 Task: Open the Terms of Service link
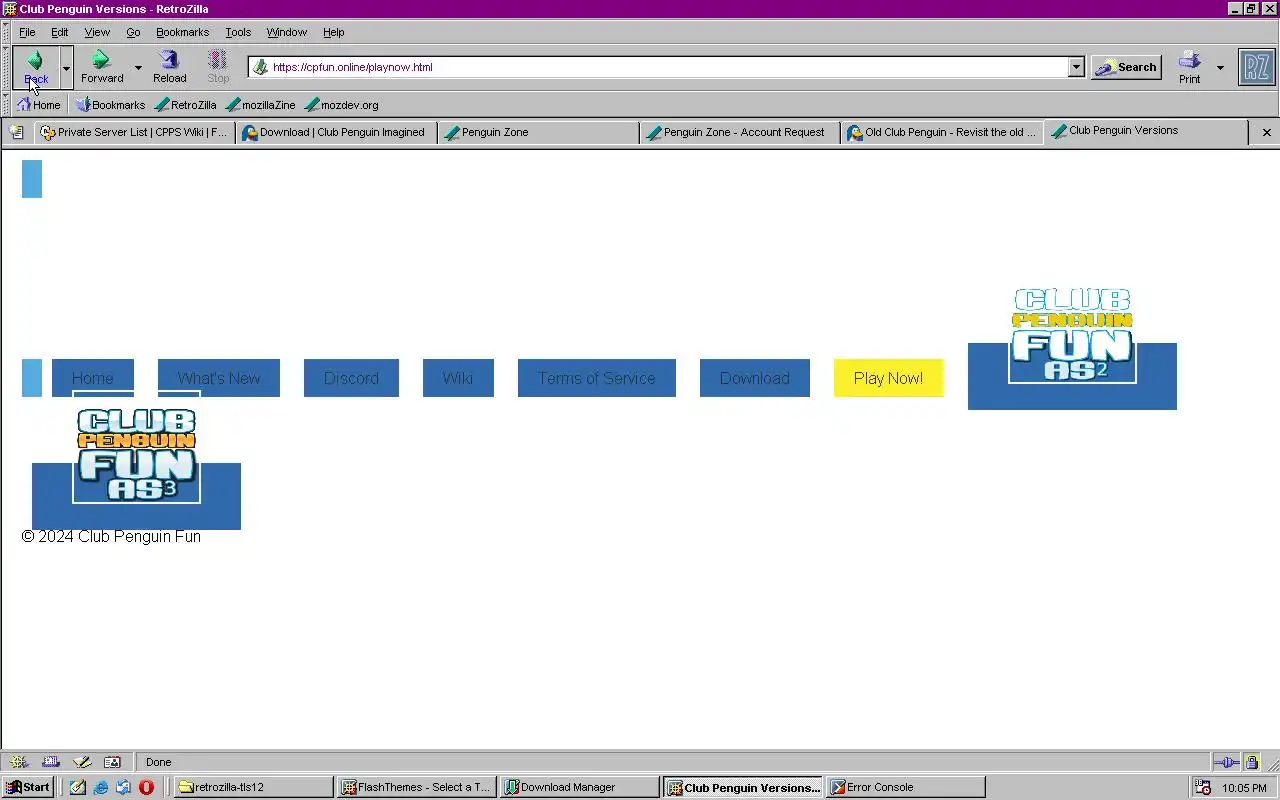(597, 378)
